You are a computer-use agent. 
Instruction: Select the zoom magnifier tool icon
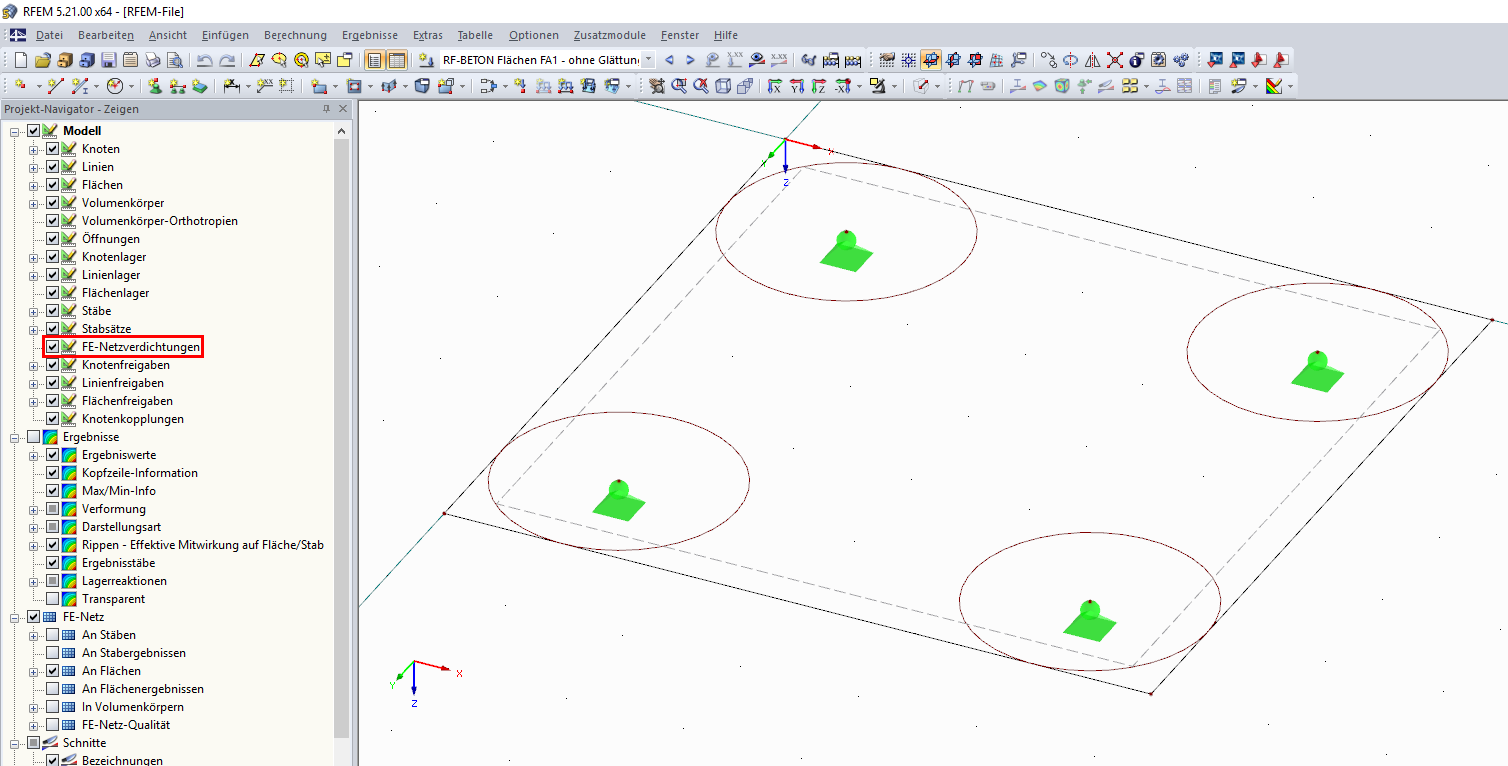coord(679,85)
